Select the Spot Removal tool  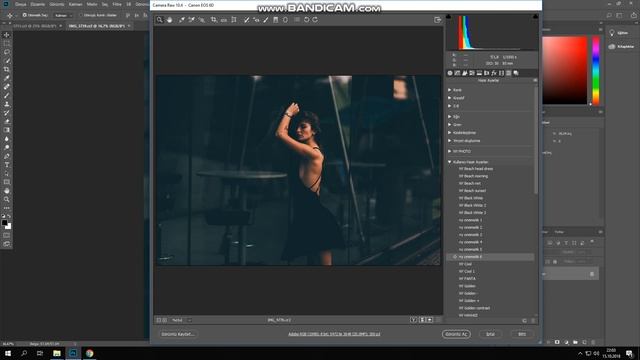pos(247,20)
